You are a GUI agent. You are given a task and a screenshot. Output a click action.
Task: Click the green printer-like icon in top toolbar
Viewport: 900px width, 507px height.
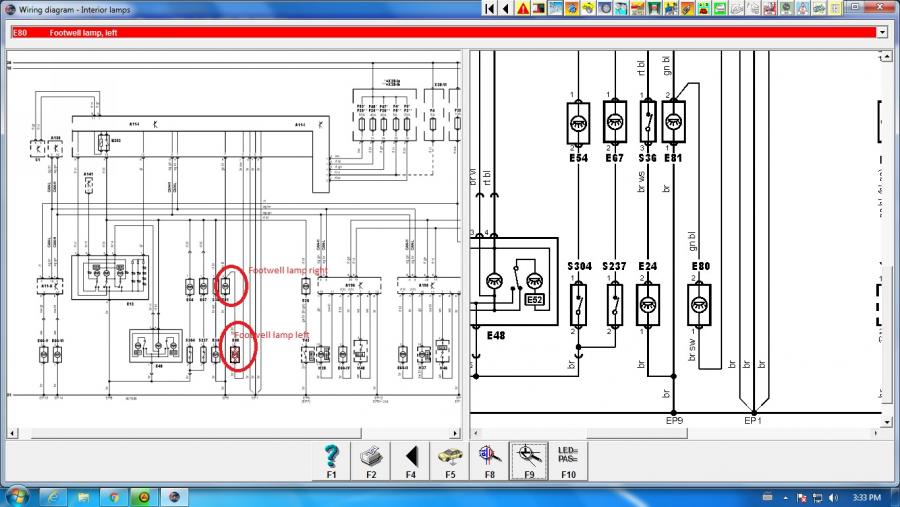[x=720, y=8]
